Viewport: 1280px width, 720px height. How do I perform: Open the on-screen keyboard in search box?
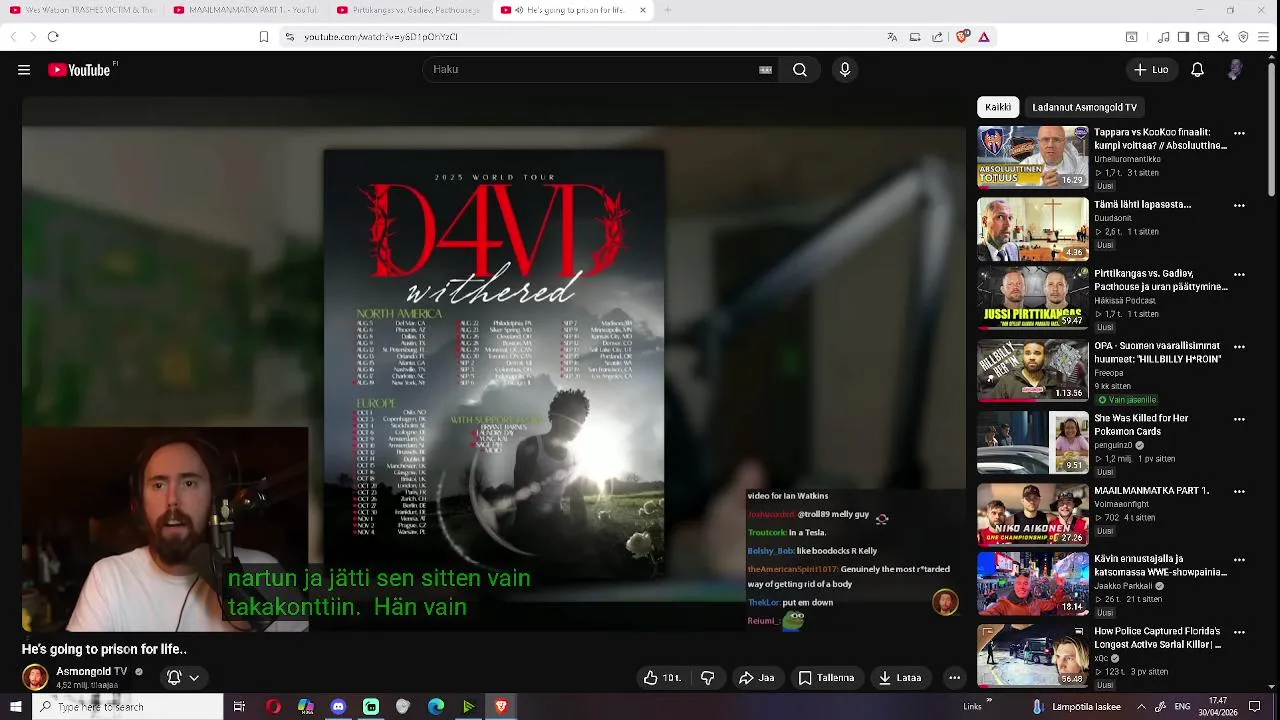pos(765,70)
